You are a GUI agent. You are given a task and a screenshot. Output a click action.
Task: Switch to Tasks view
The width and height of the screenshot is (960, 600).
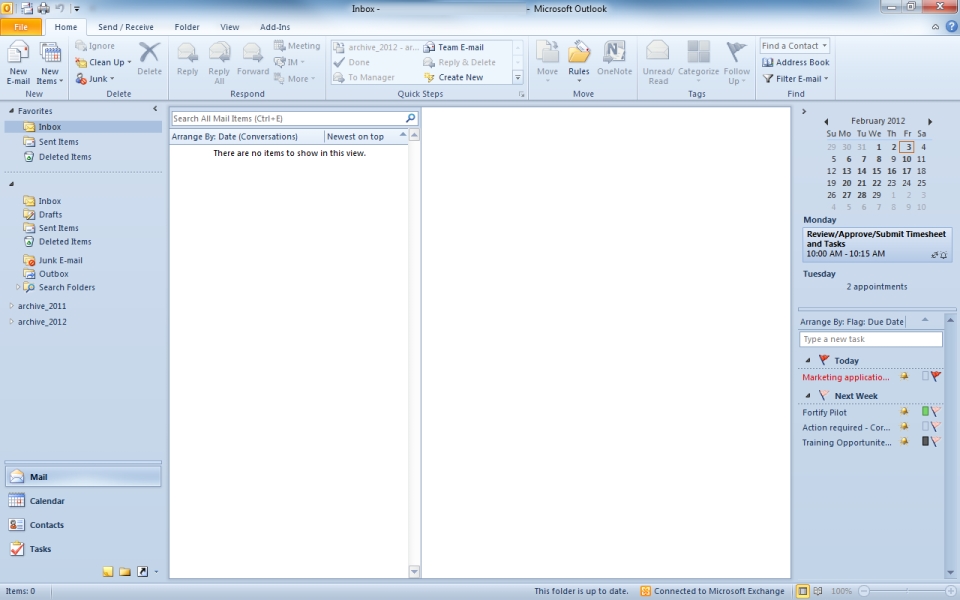83,549
